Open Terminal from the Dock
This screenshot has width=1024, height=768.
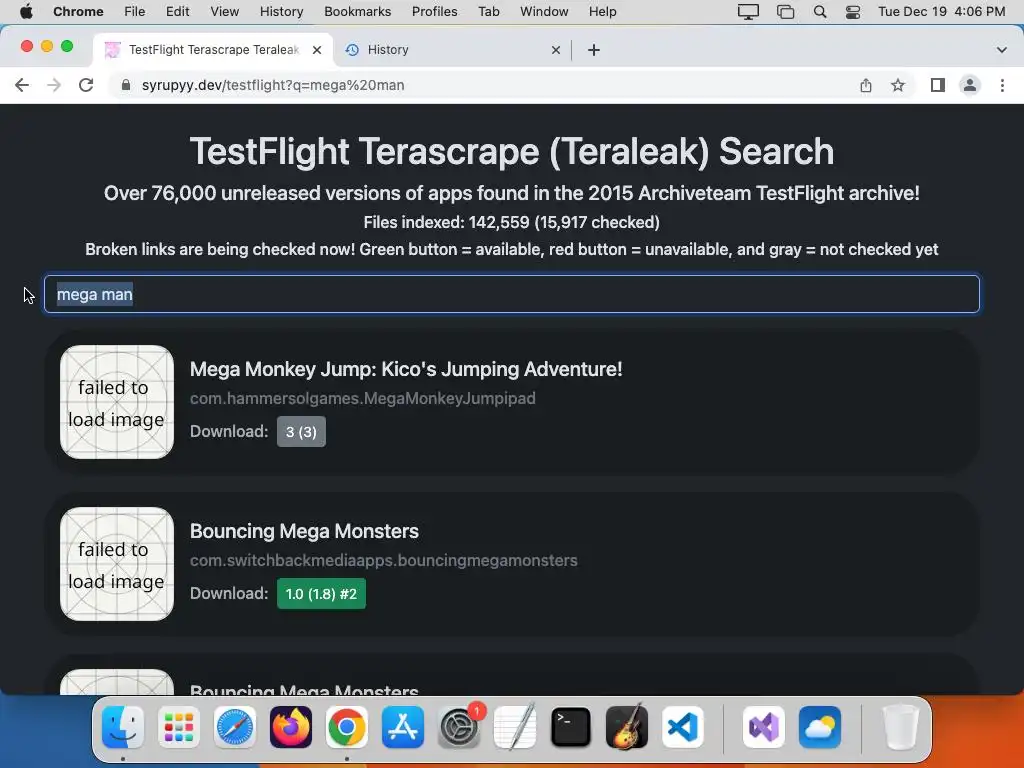pos(571,727)
